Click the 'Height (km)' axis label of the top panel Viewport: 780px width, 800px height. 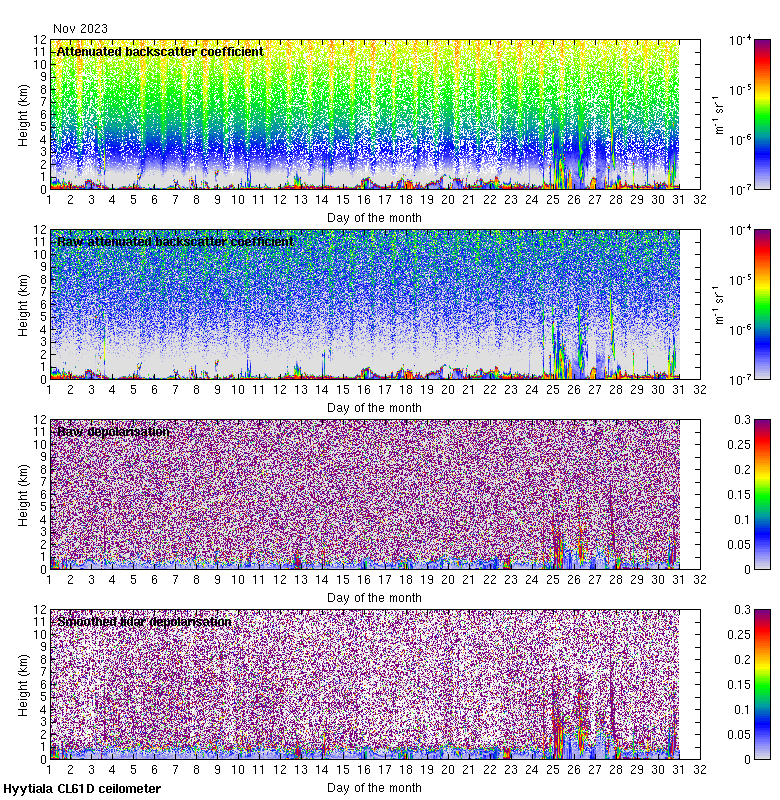pyautogui.click(x=23, y=115)
